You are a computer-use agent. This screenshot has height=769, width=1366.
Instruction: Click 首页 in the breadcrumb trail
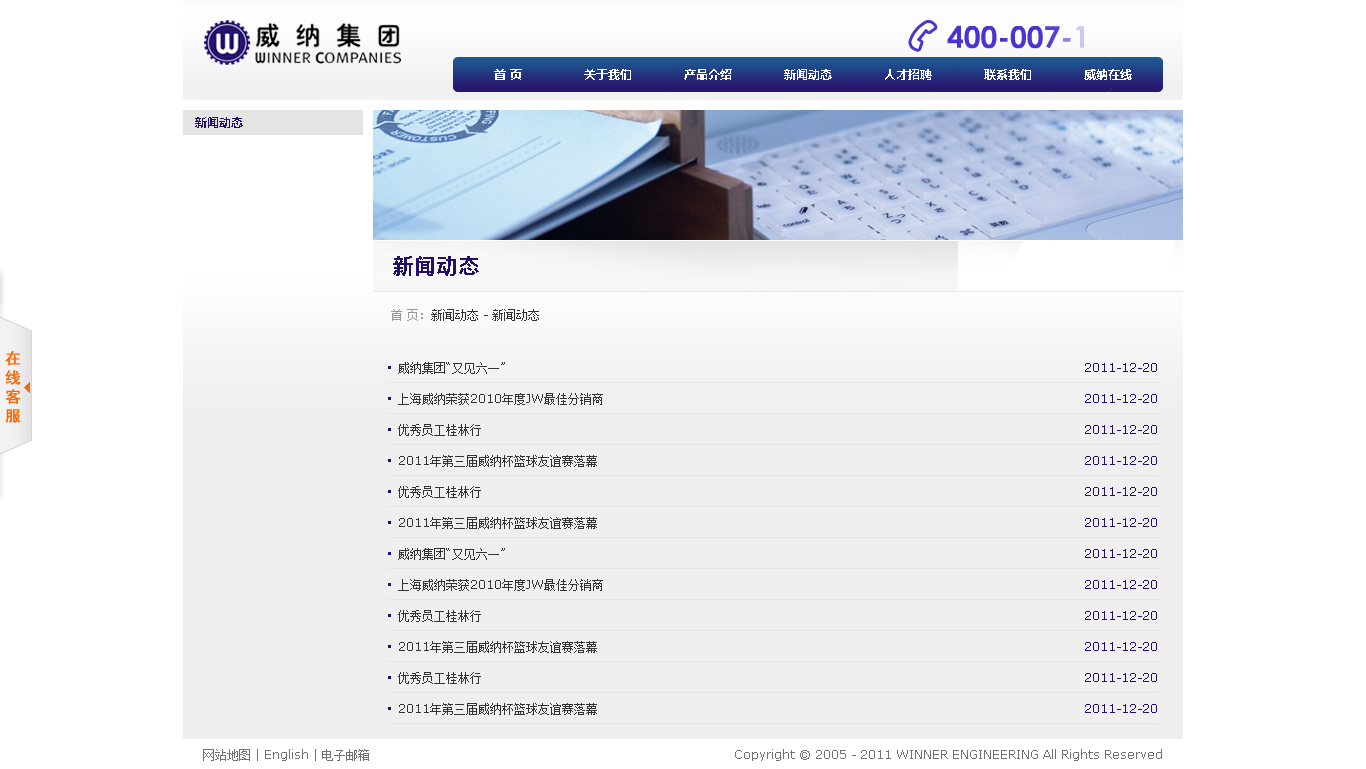pyautogui.click(x=405, y=316)
